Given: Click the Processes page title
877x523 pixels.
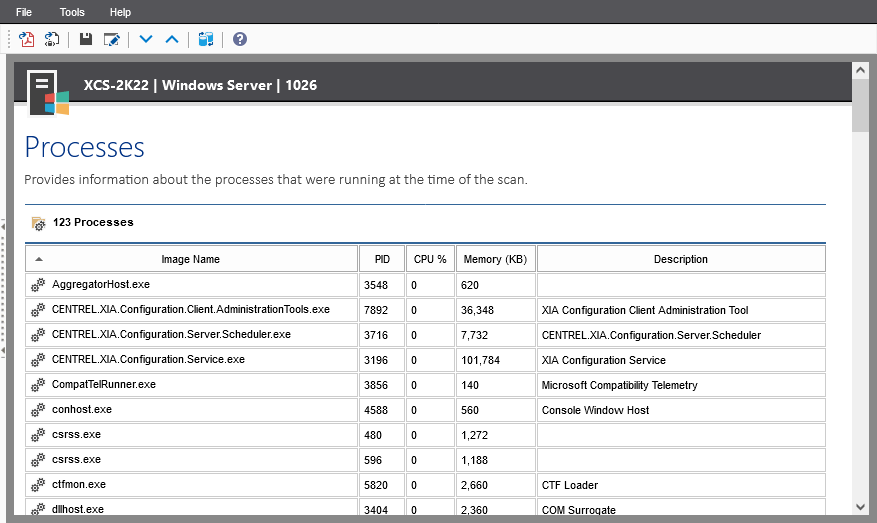Looking at the screenshot, I should [x=84, y=147].
